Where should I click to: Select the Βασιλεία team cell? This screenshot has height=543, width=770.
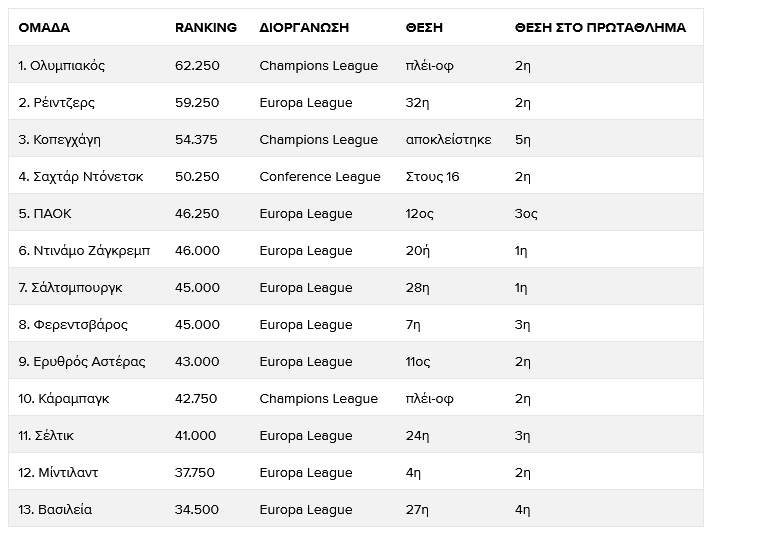point(55,510)
